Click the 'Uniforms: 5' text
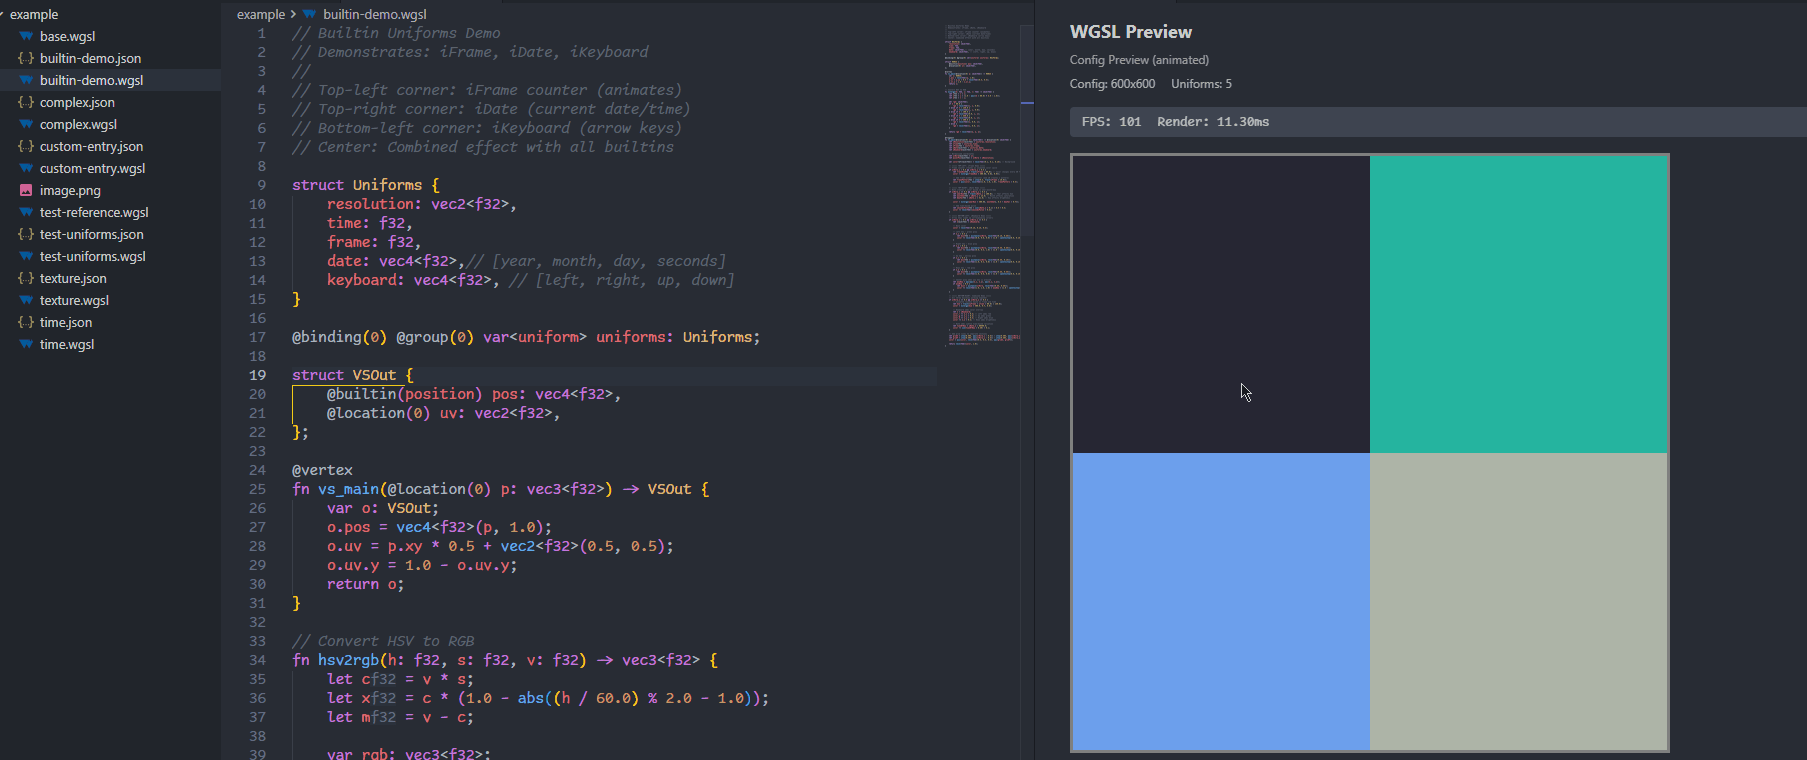 (x=1201, y=84)
